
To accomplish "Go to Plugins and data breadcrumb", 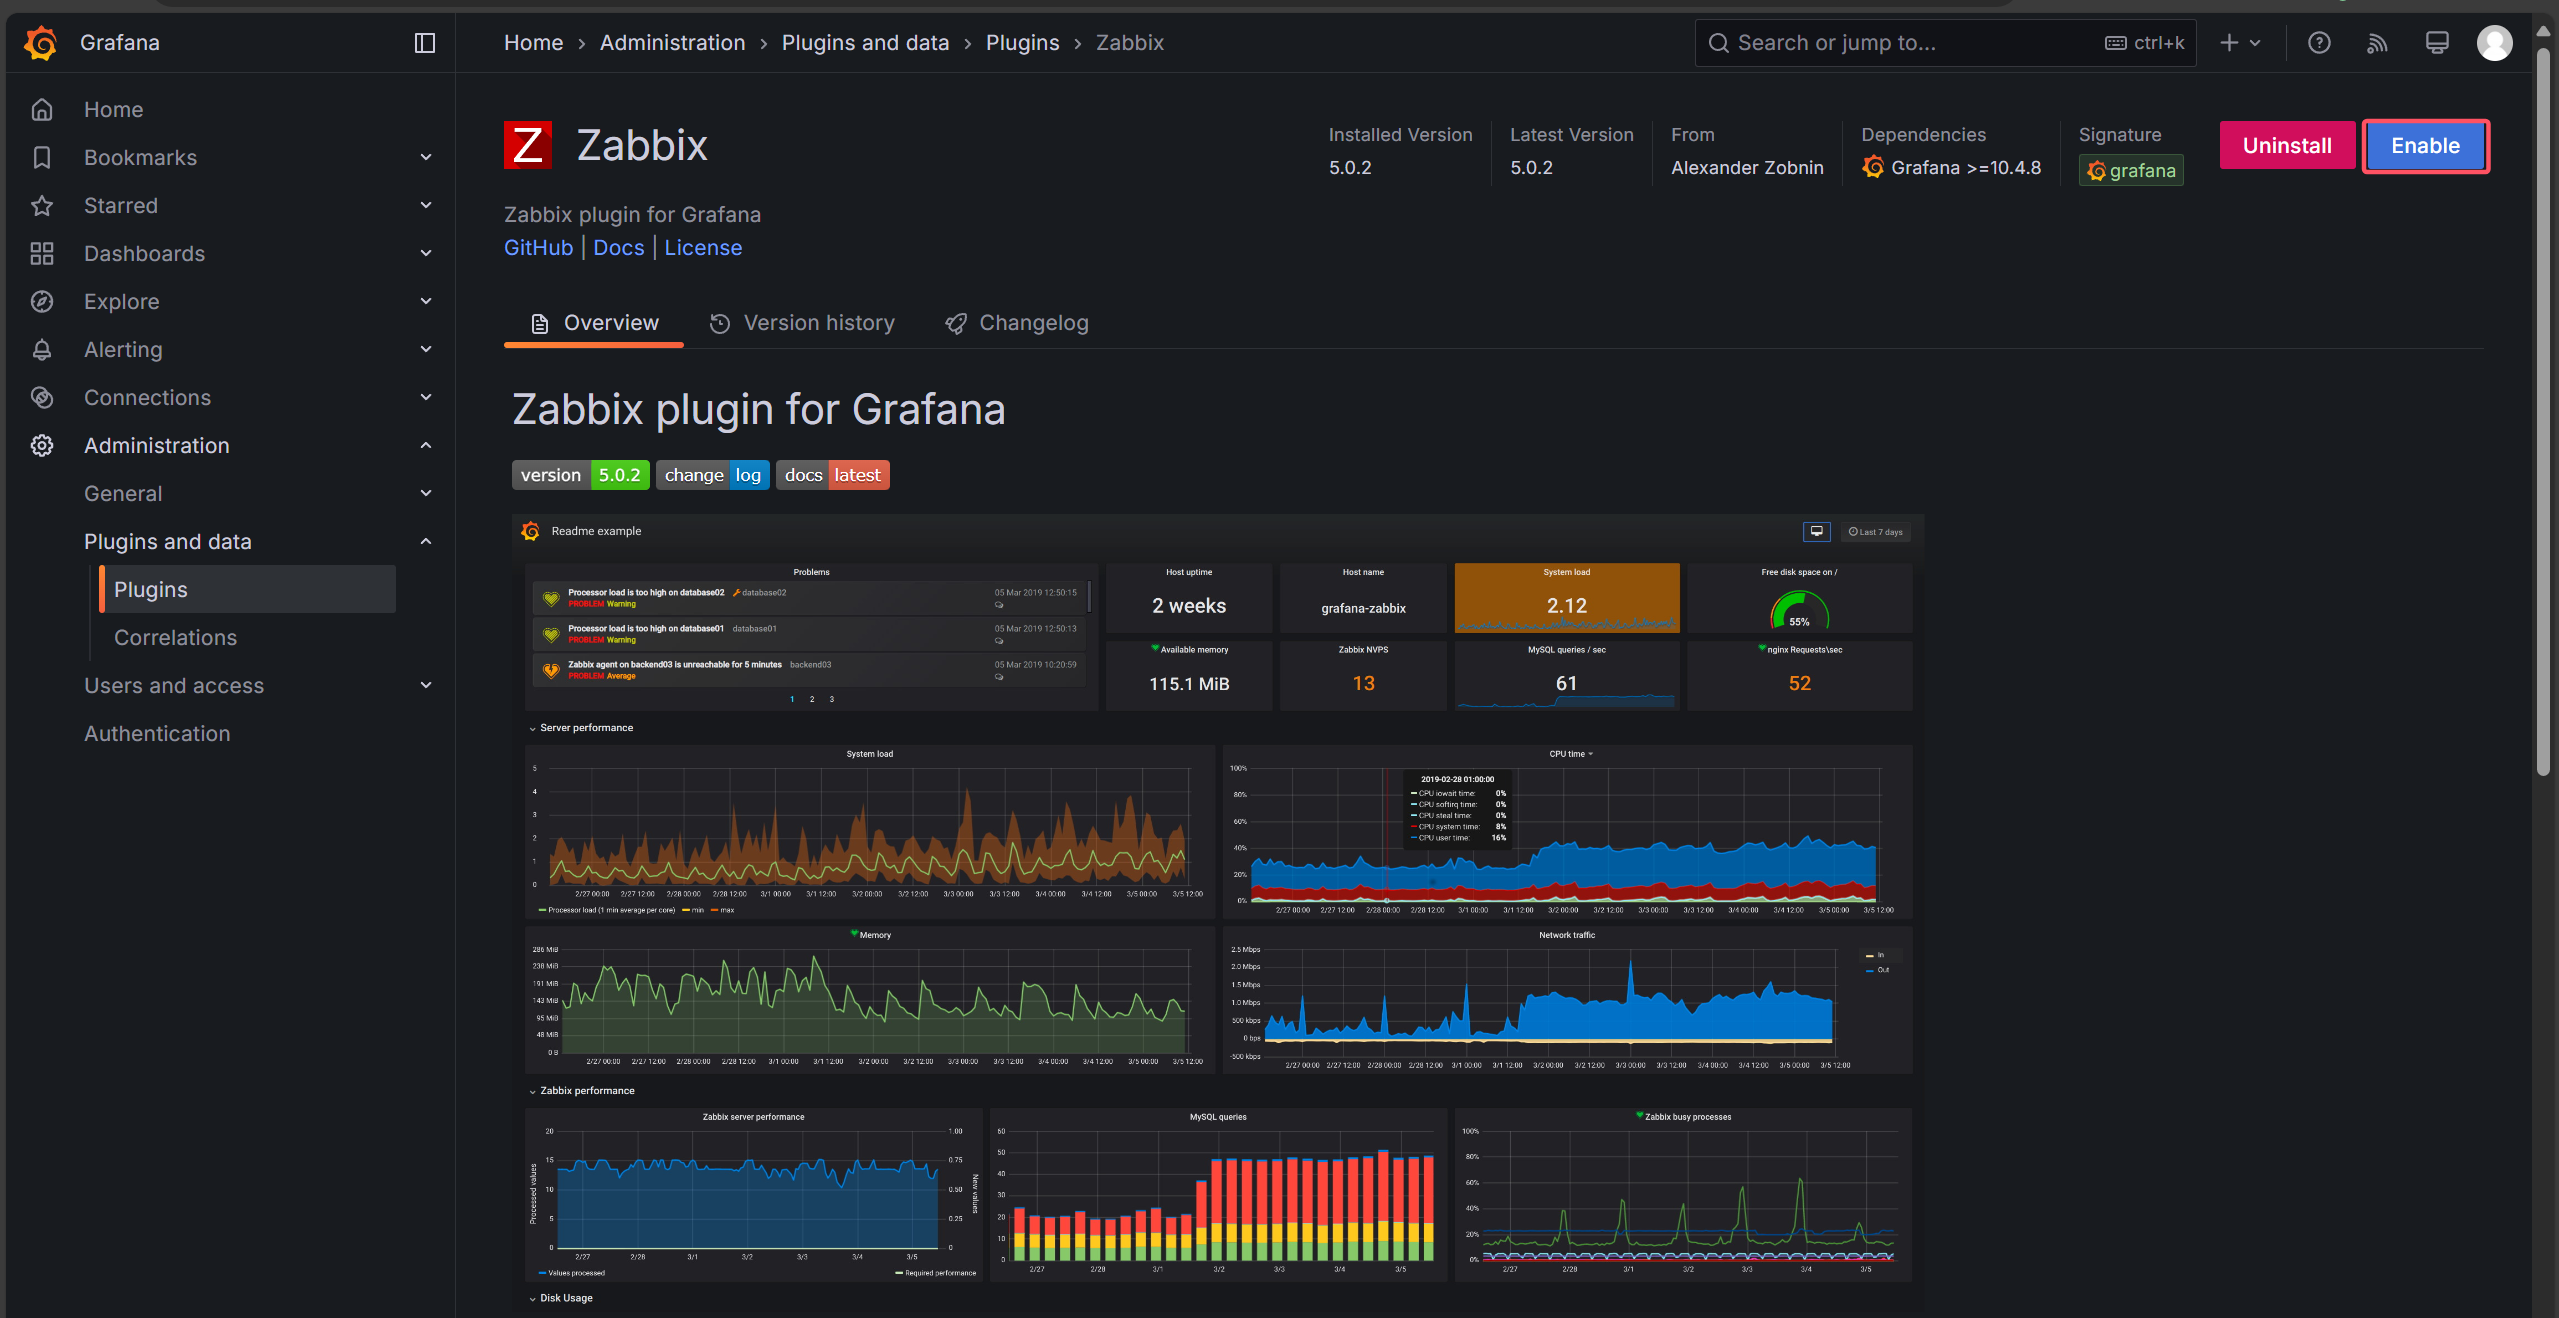I will click(x=865, y=43).
